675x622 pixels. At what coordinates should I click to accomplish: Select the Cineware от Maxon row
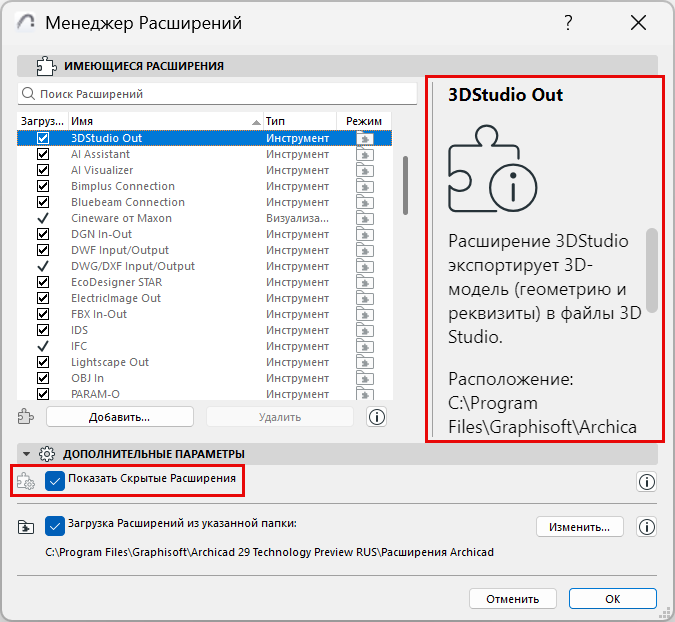(x=204, y=218)
